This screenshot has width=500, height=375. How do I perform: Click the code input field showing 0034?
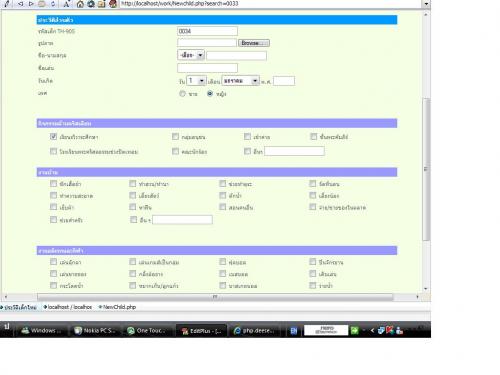click(207, 31)
